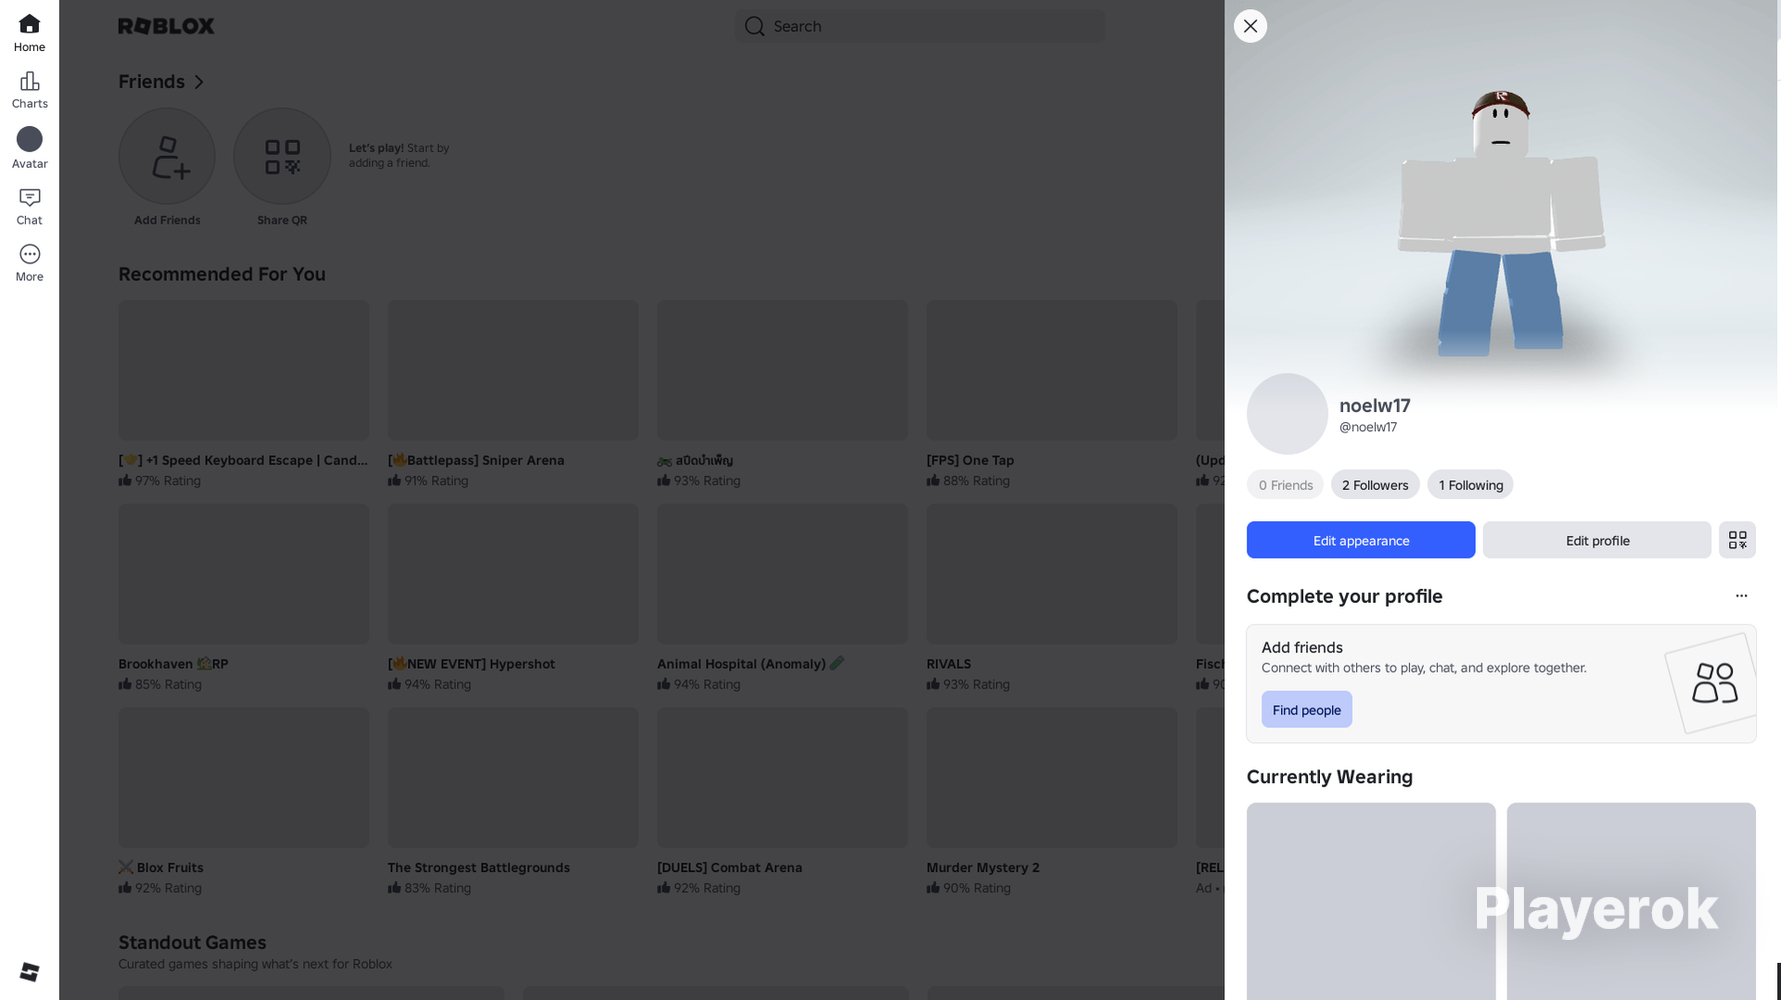Expand the Friends section chevron
The width and height of the screenshot is (1781, 1000).
pos(199,82)
